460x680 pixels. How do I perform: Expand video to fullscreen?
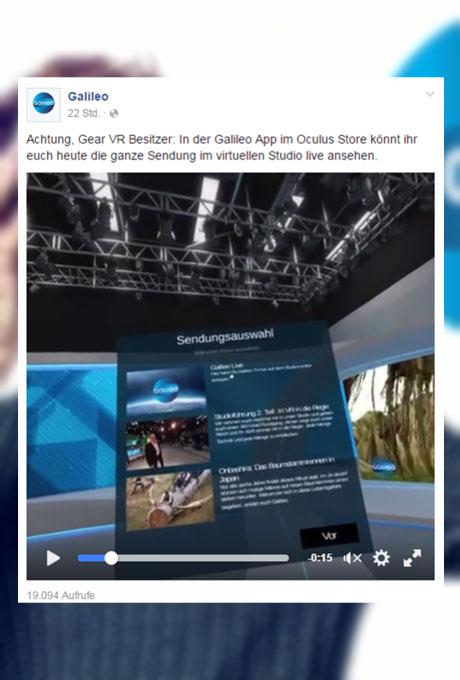click(412, 558)
